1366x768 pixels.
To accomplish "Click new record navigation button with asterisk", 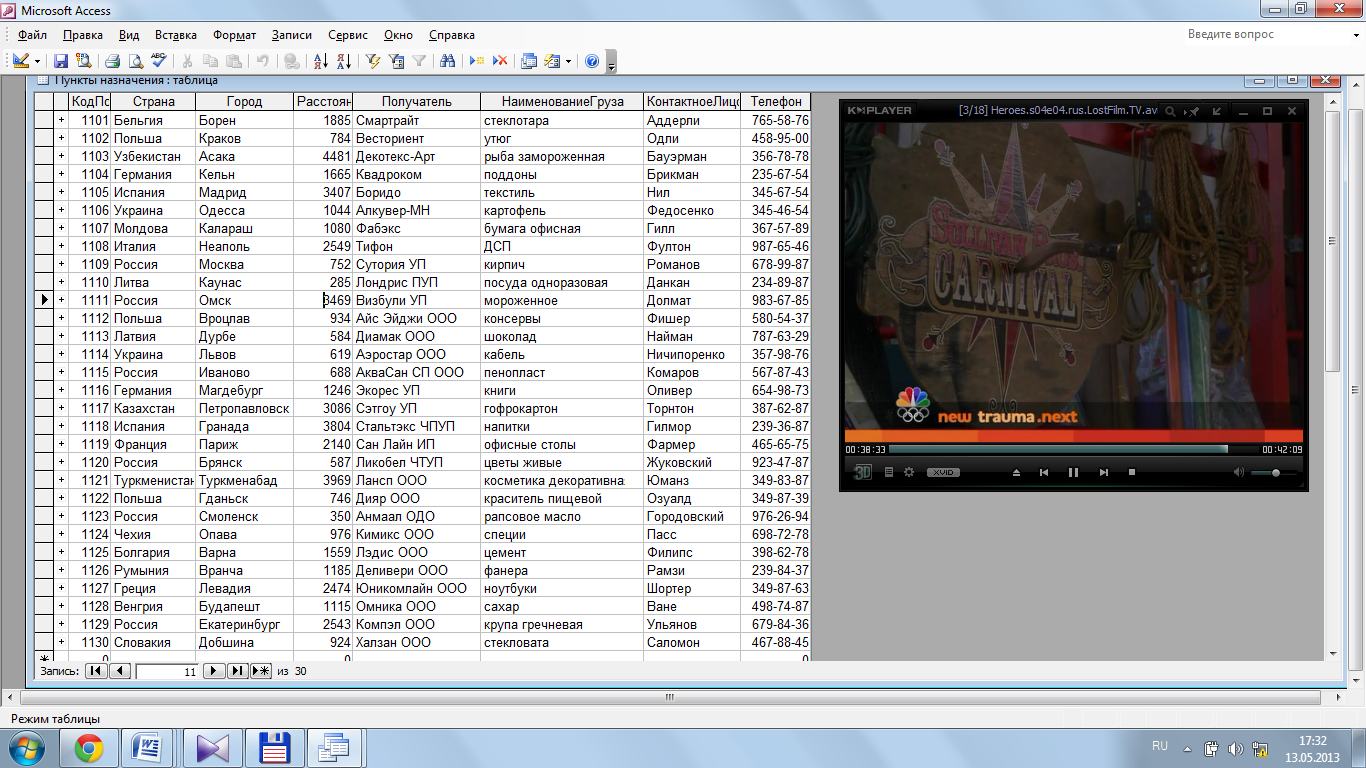I will coord(261,671).
